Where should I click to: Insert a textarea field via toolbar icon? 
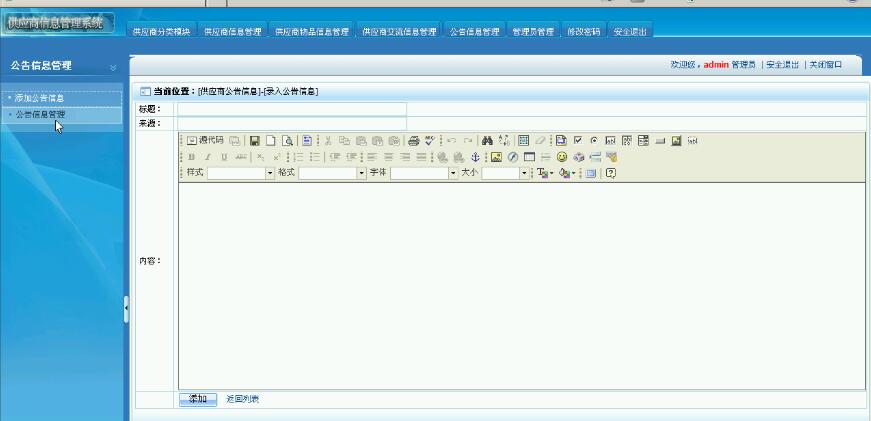(627, 141)
